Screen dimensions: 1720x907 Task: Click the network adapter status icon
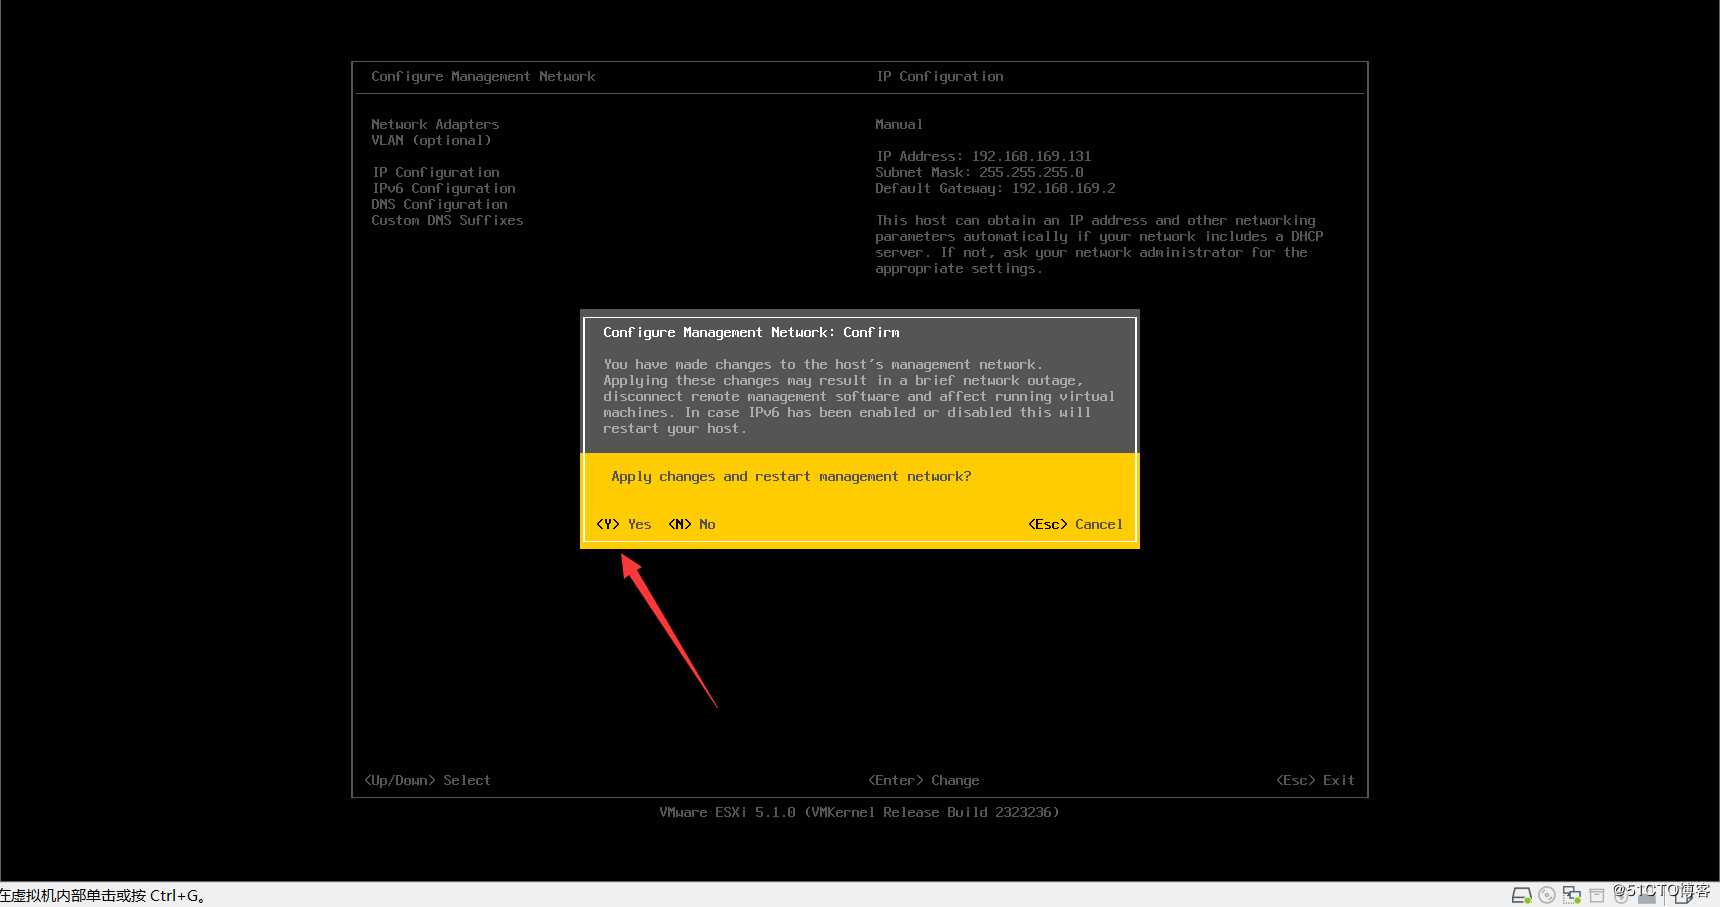[x=1572, y=895]
